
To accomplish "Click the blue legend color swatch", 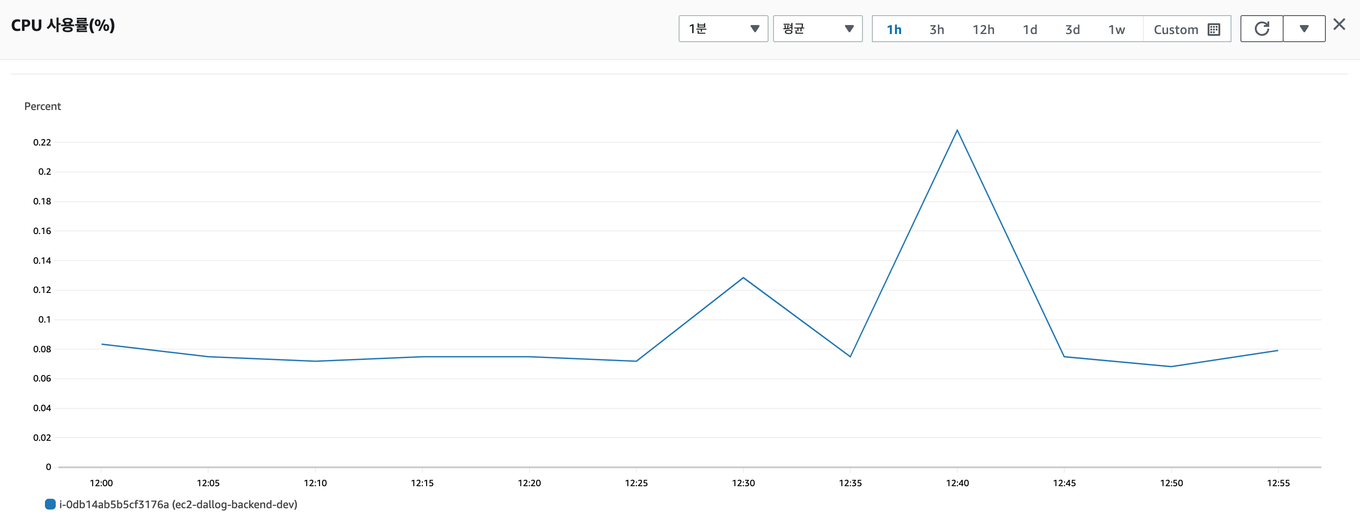I will 50,505.
